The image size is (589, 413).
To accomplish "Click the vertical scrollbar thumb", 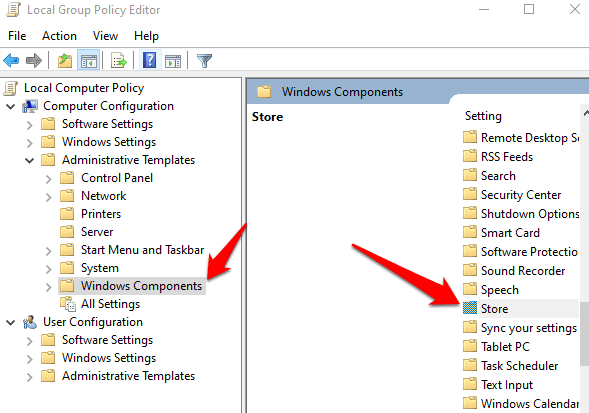I will point(584,333).
